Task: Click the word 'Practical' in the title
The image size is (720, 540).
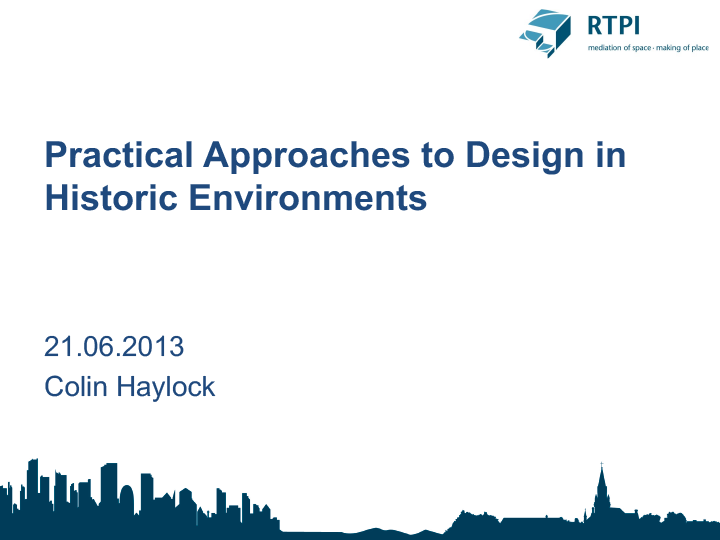Action: pyautogui.click(x=119, y=155)
